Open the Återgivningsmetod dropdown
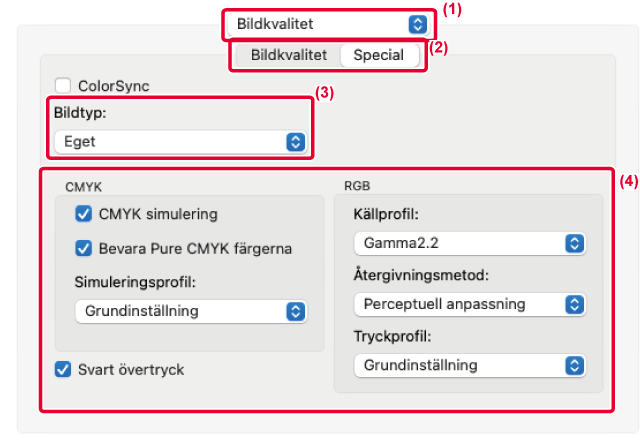The width and height of the screenshot is (640, 441). [470, 305]
